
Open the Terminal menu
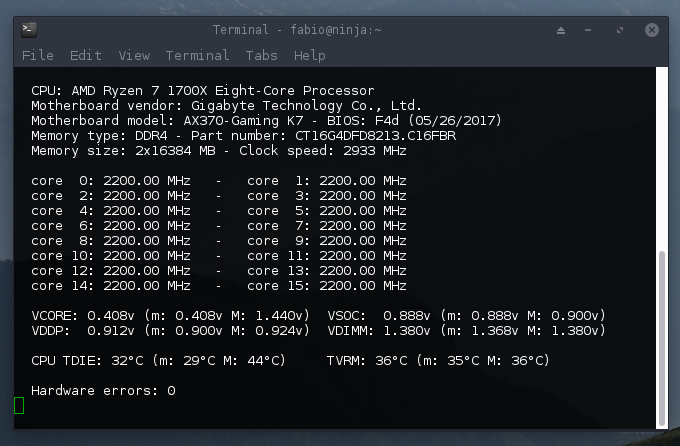click(197, 56)
